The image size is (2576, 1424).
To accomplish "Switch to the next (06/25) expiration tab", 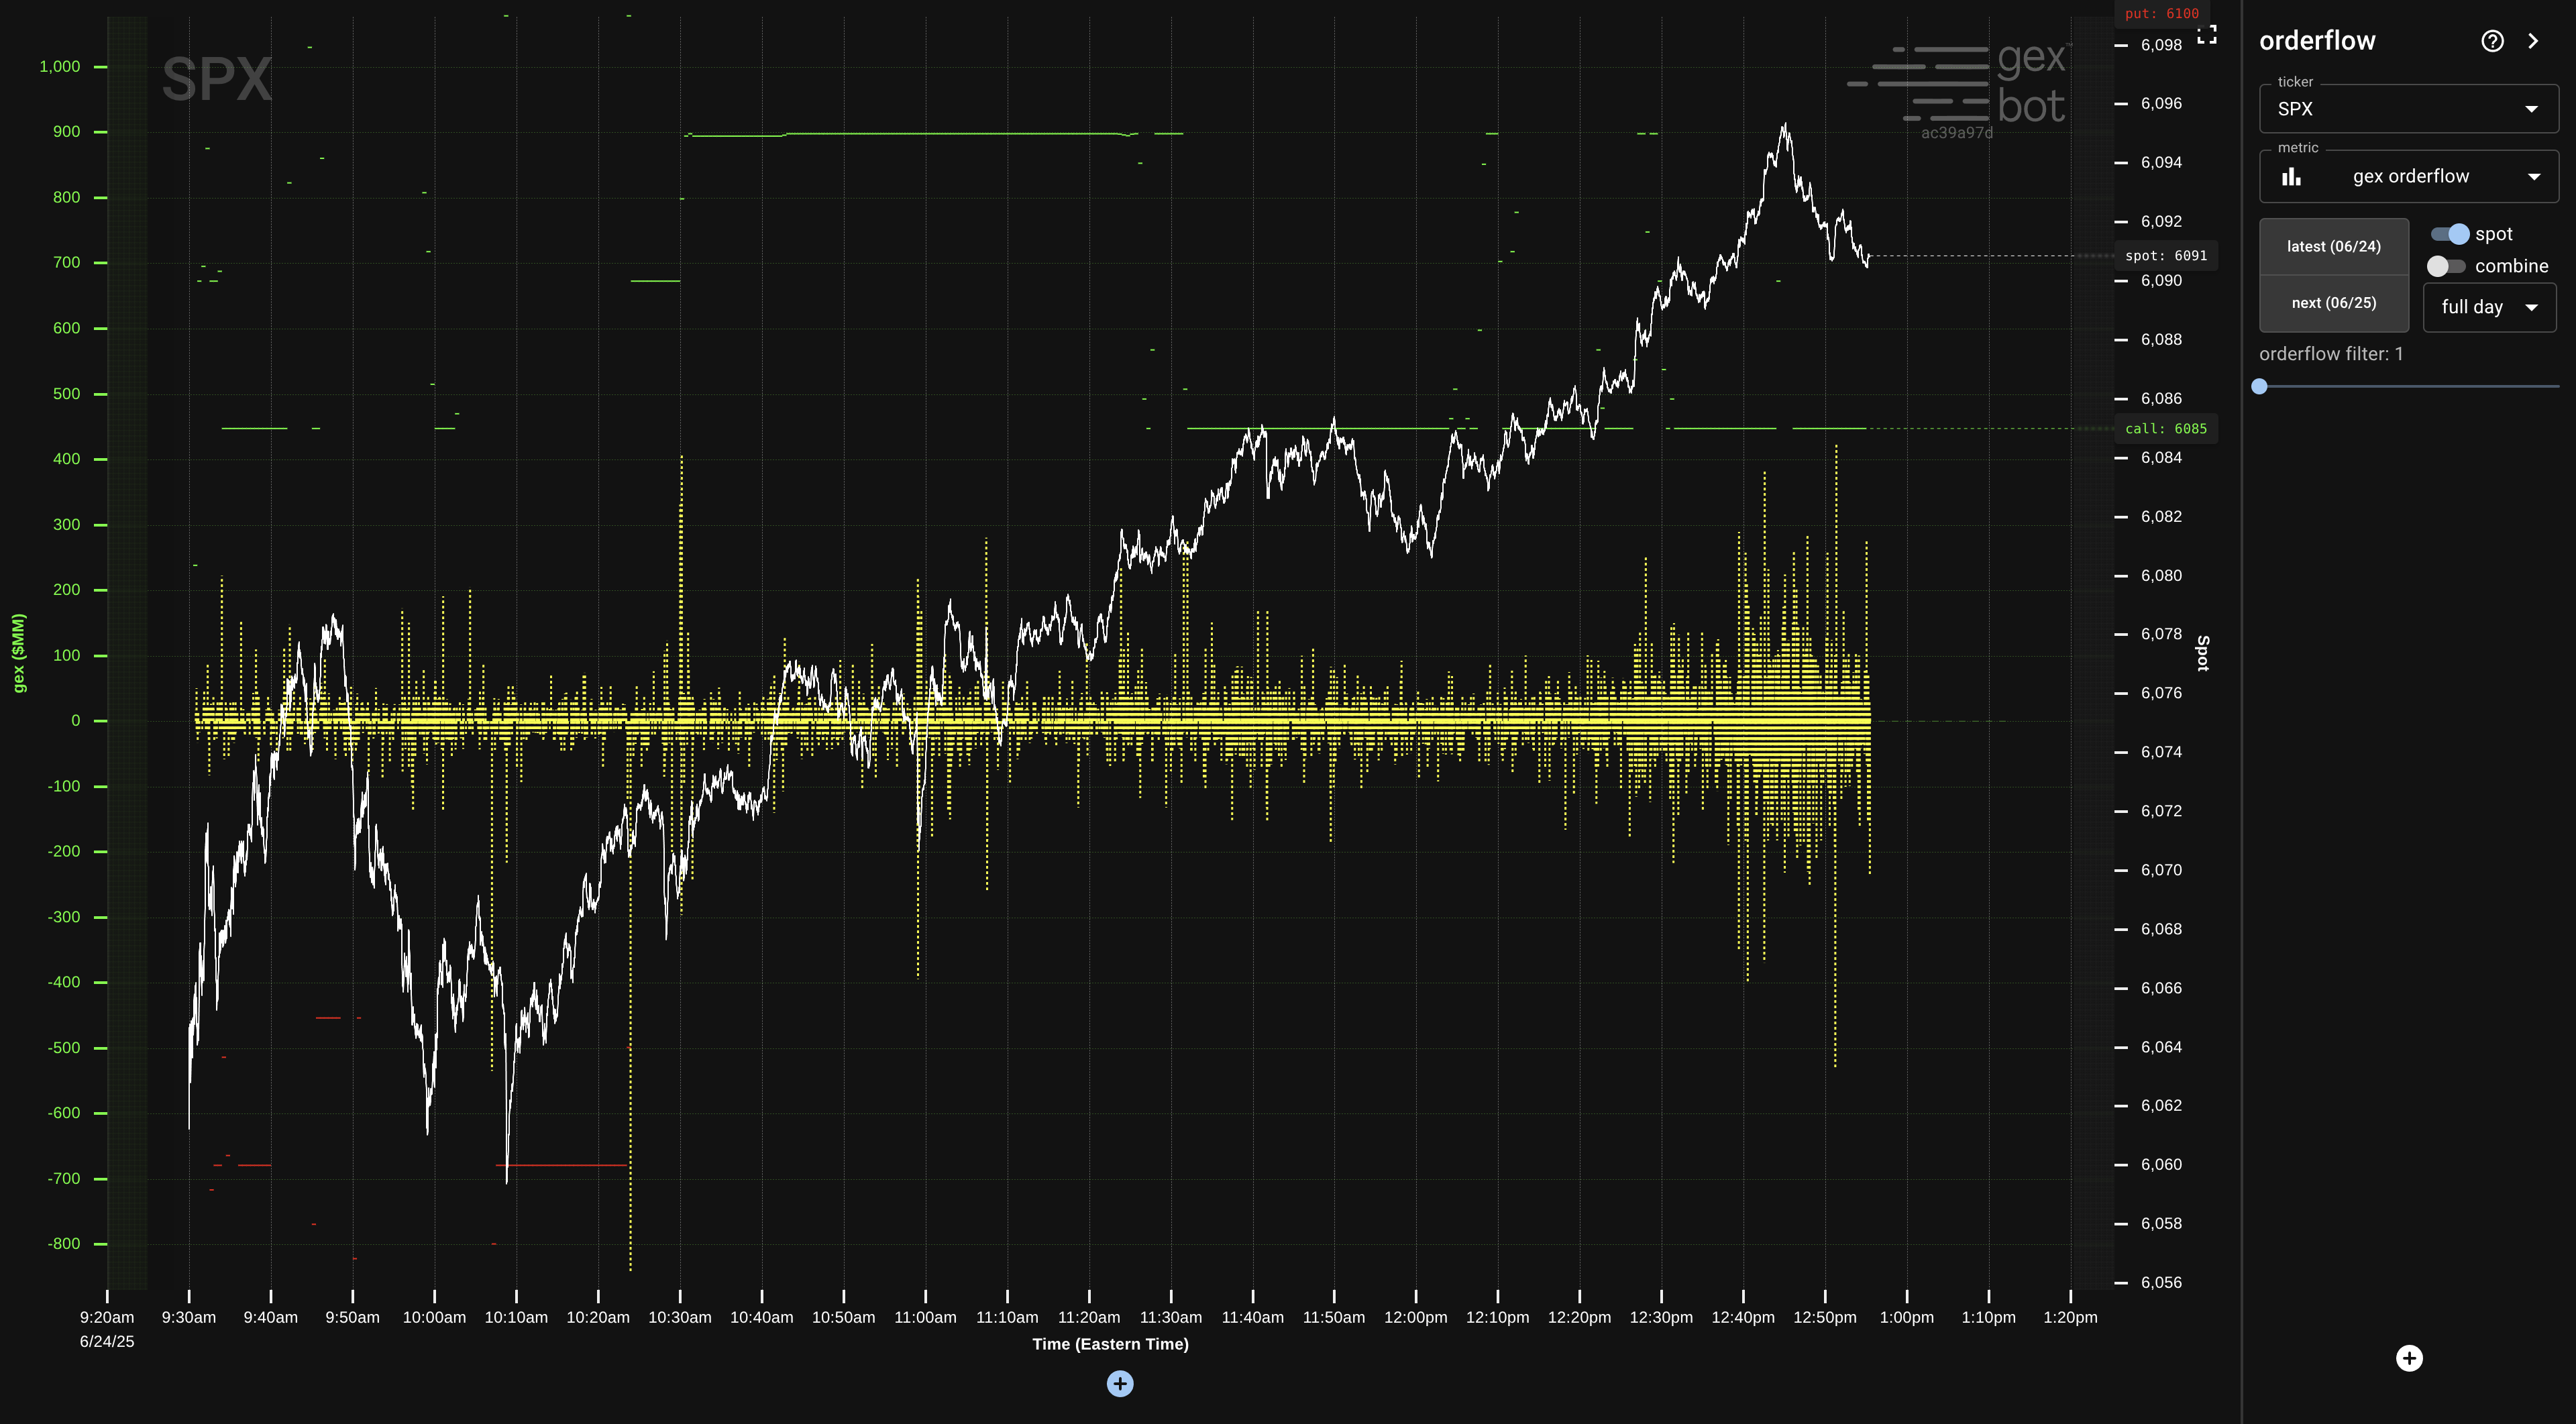I will coord(2333,303).
